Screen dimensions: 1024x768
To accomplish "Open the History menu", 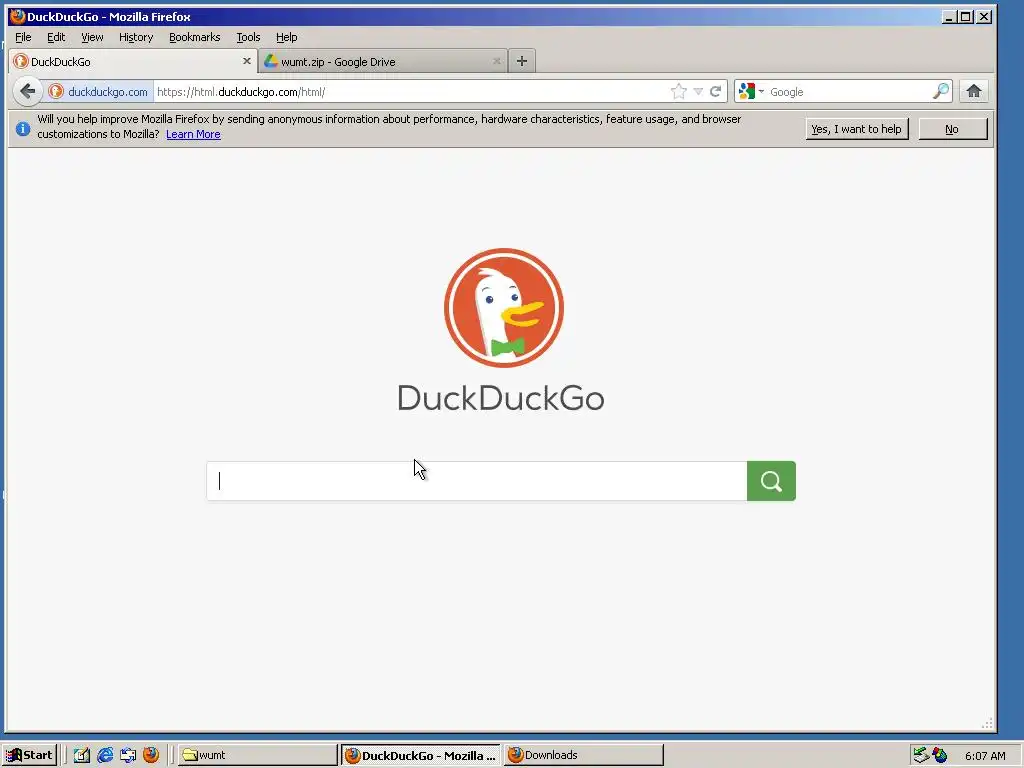I will pos(136,37).
